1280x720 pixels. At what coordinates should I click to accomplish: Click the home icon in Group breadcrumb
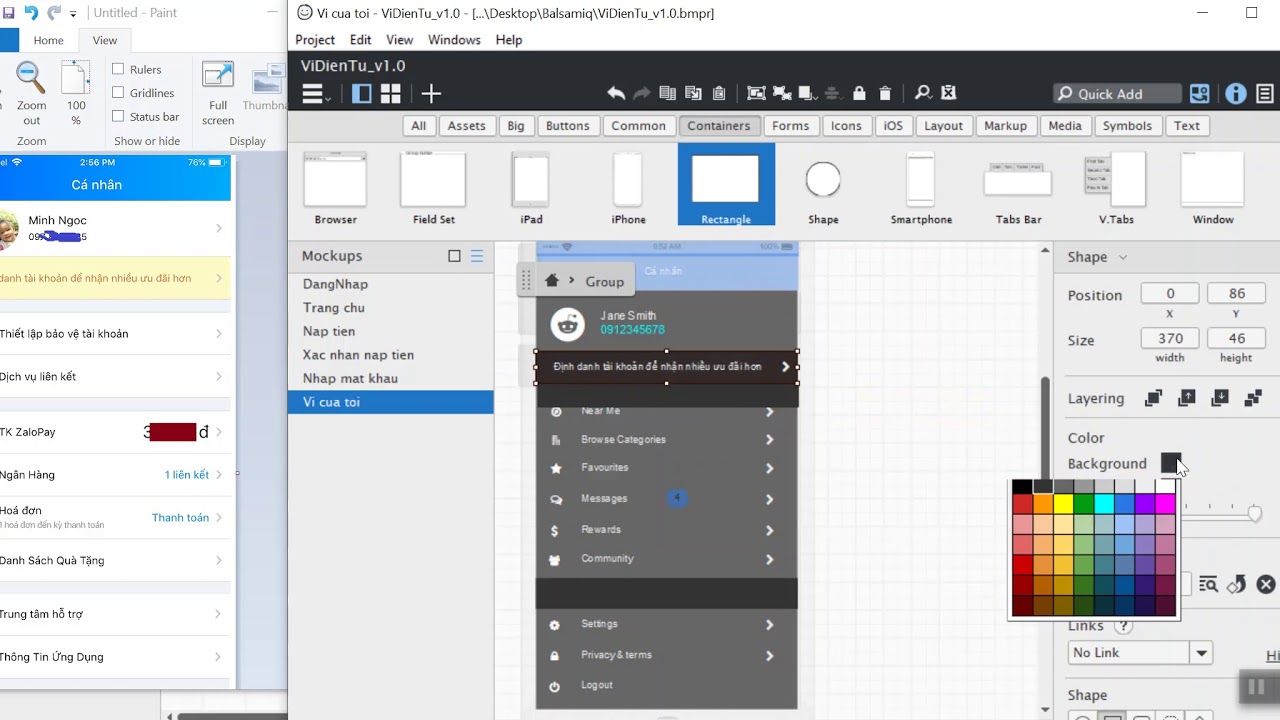click(x=551, y=281)
